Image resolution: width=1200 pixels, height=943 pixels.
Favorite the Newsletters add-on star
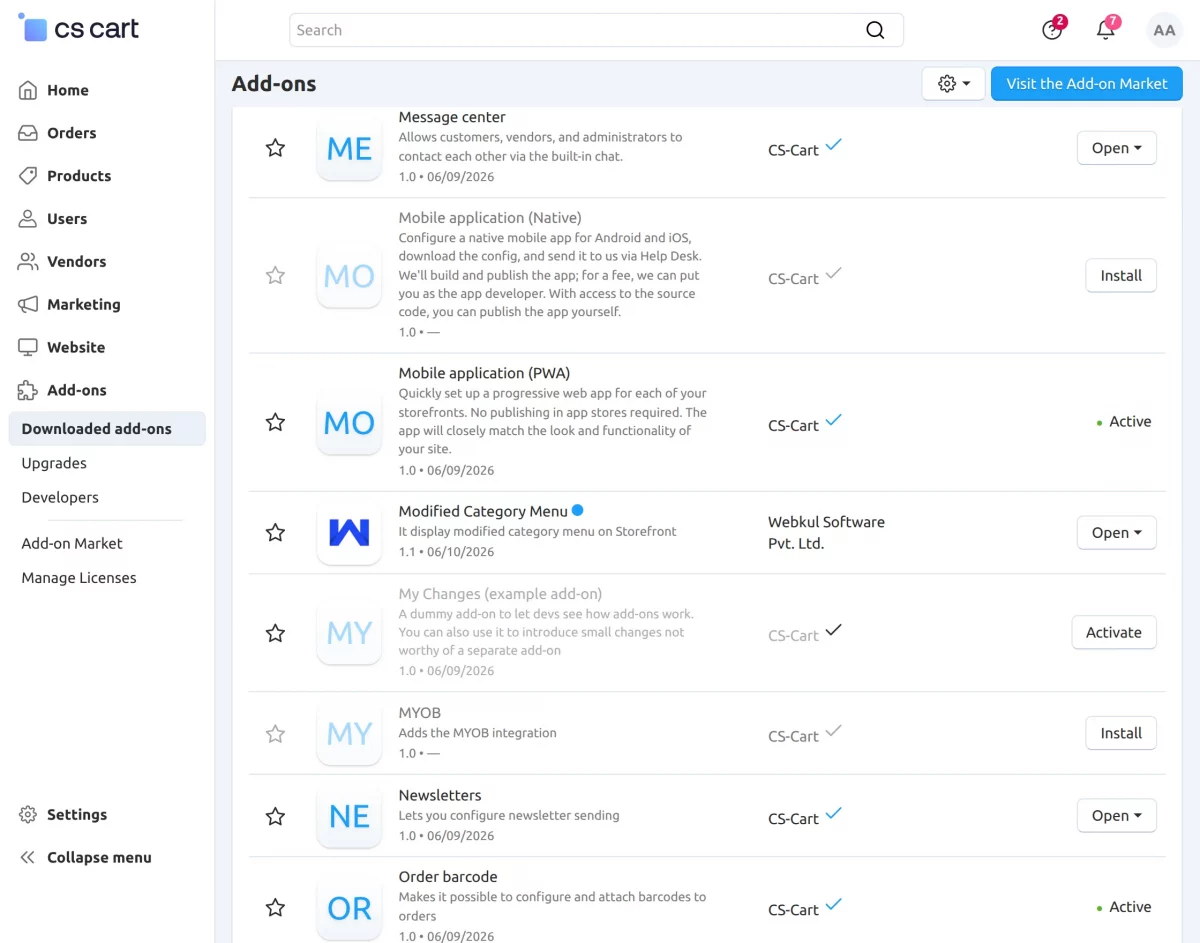[x=275, y=816]
